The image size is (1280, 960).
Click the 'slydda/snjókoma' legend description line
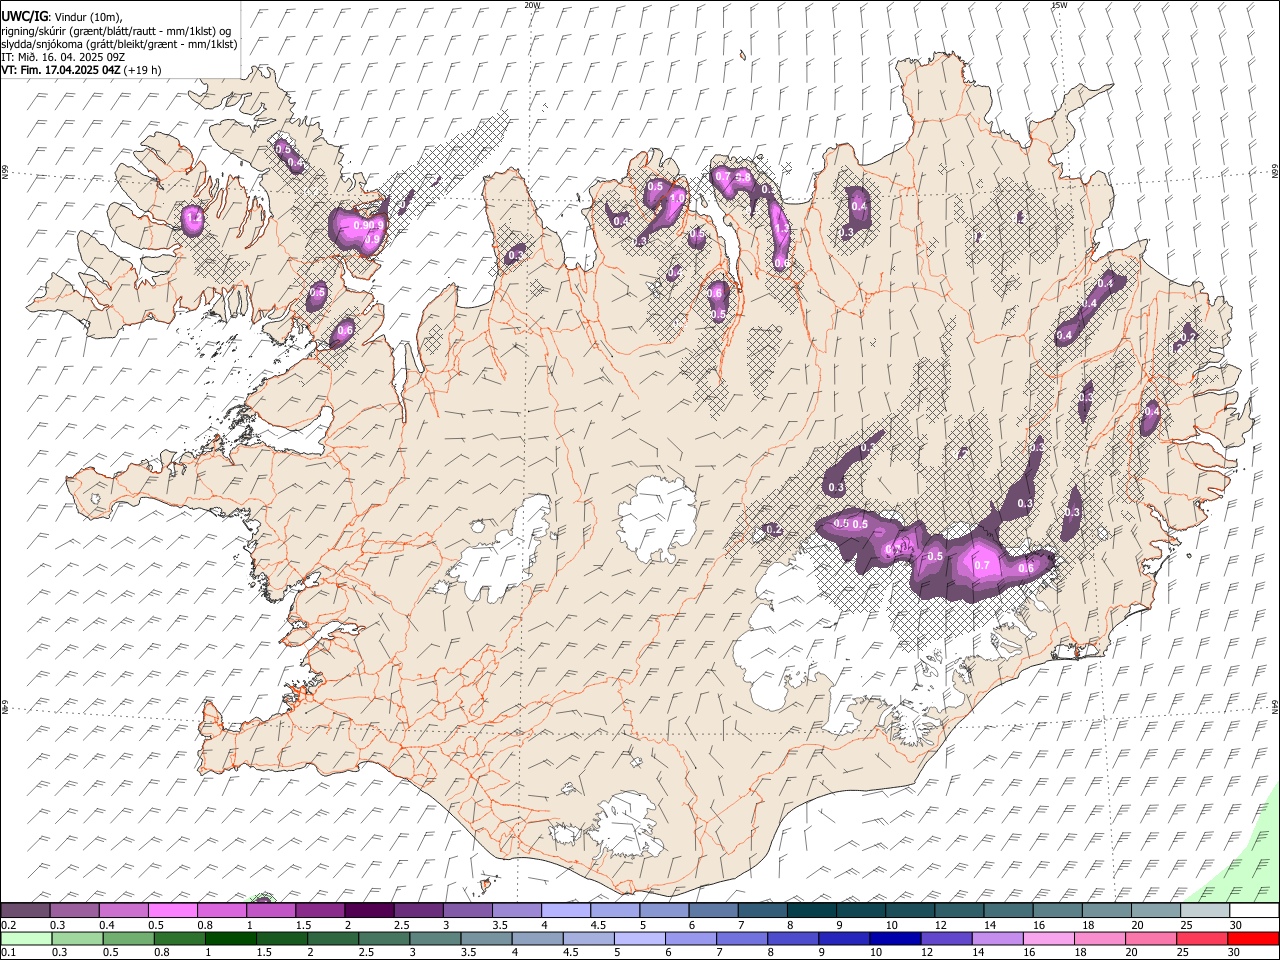(x=119, y=43)
